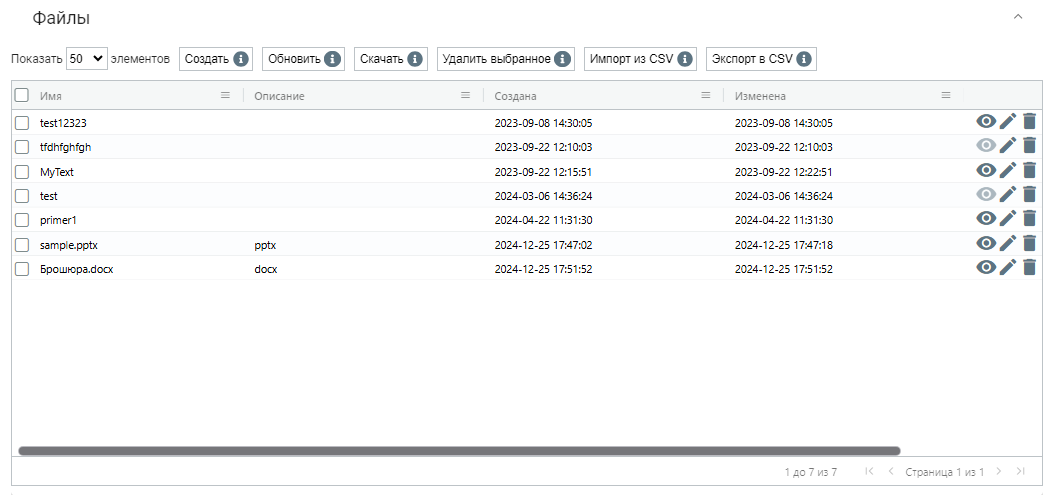Sort by the Изменена column header
Screen dimensions: 1052x496
[x=760, y=96]
